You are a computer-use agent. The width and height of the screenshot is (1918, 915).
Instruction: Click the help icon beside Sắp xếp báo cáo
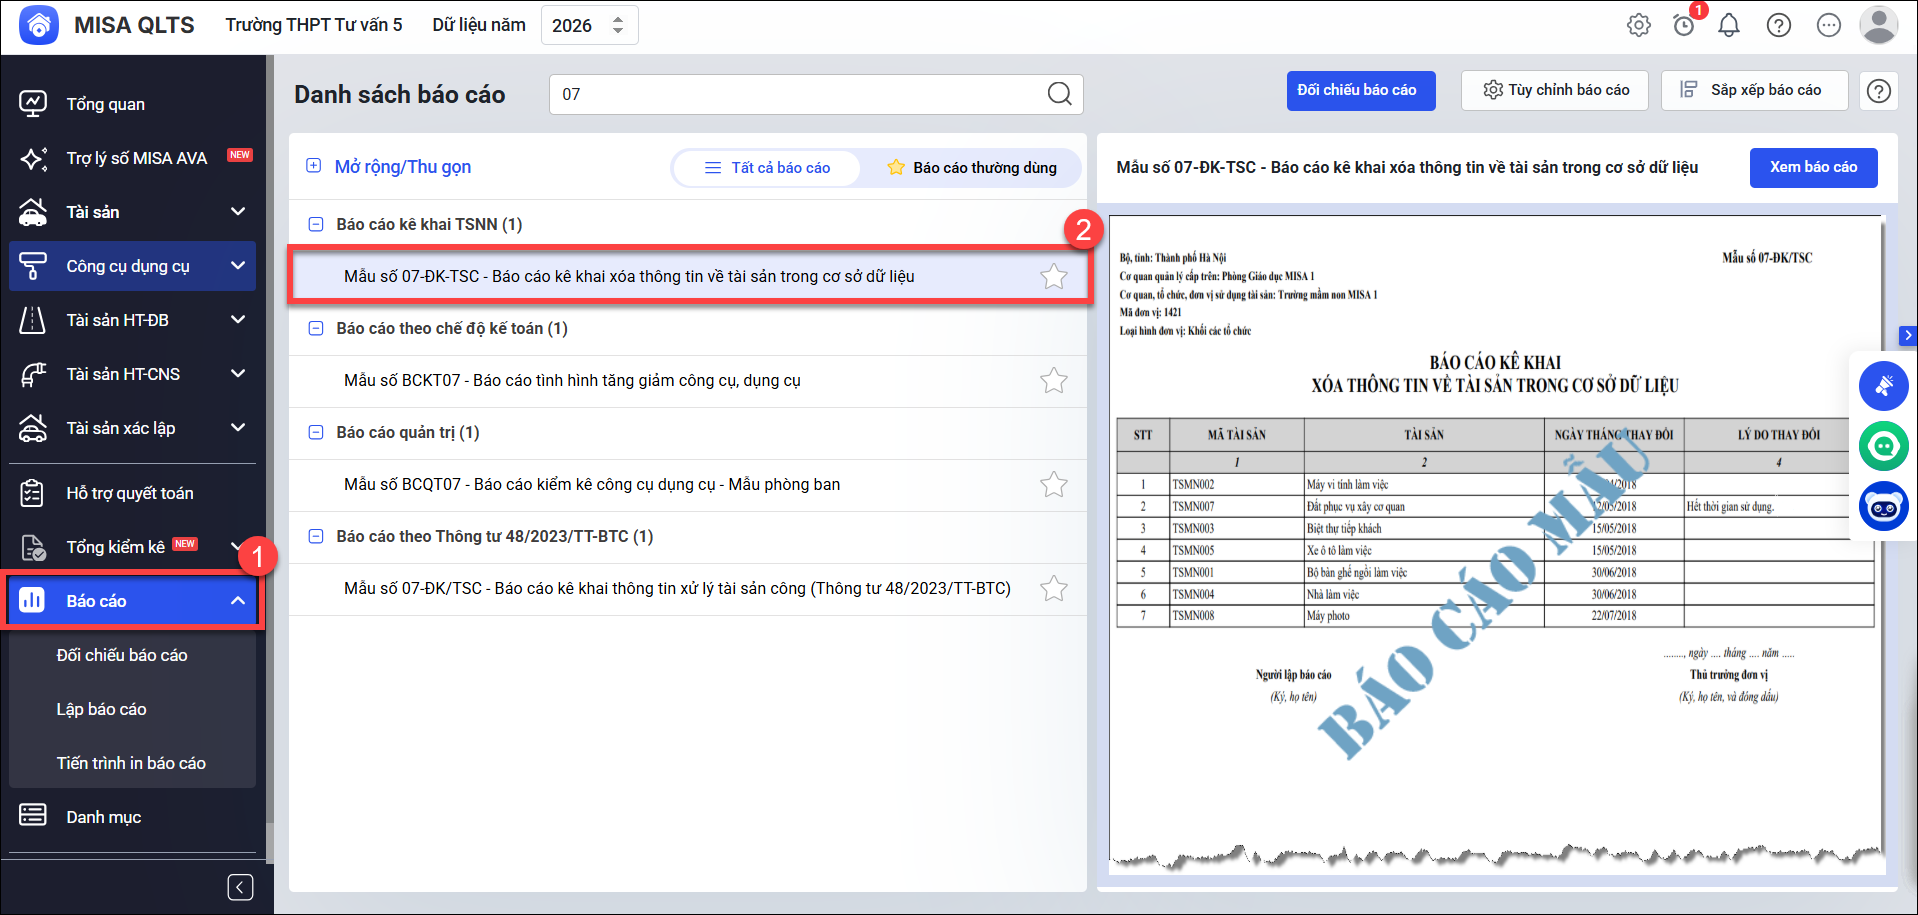pos(1878,91)
